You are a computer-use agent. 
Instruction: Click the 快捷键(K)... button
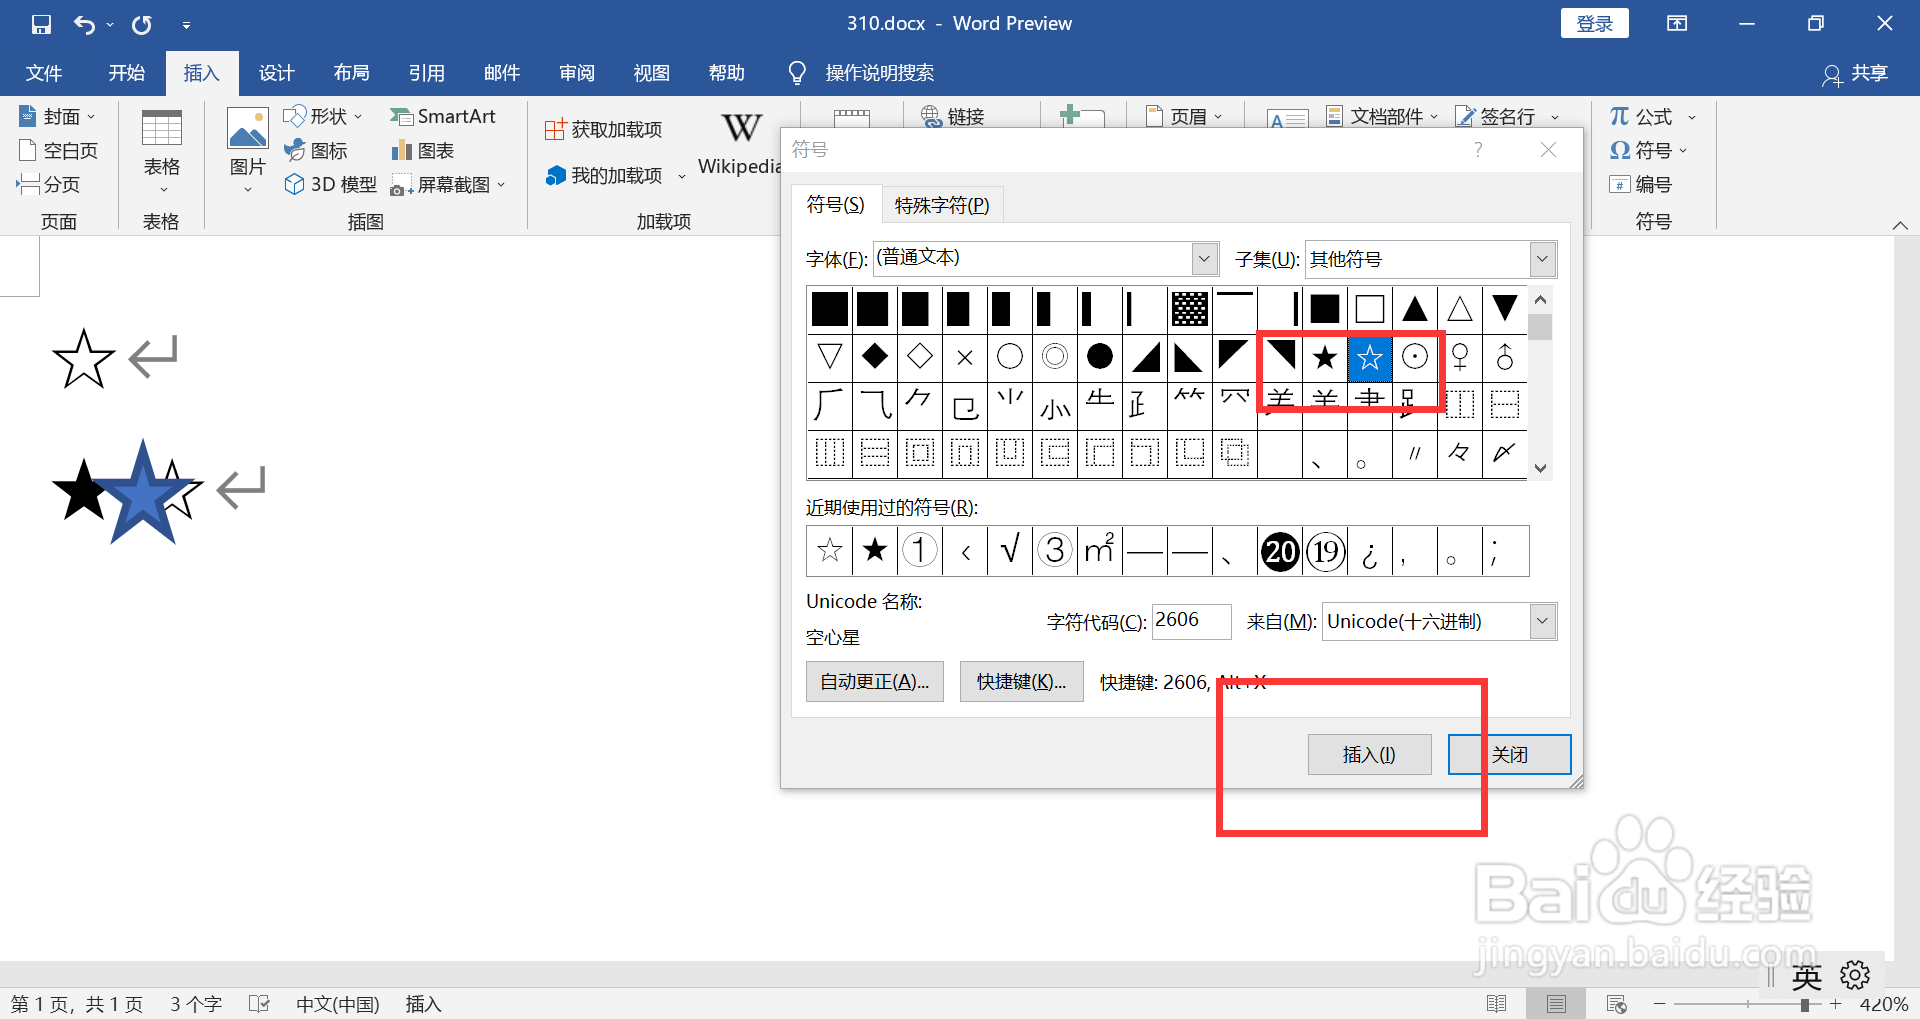pos(1021,682)
